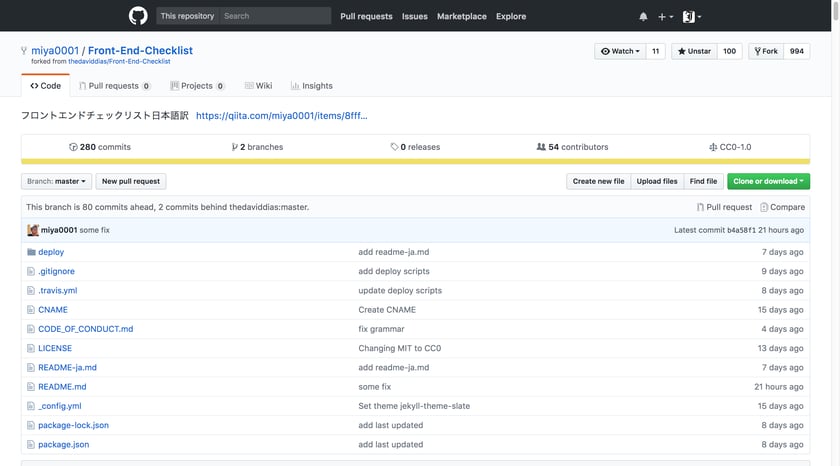Focus the Search input field

(275, 16)
